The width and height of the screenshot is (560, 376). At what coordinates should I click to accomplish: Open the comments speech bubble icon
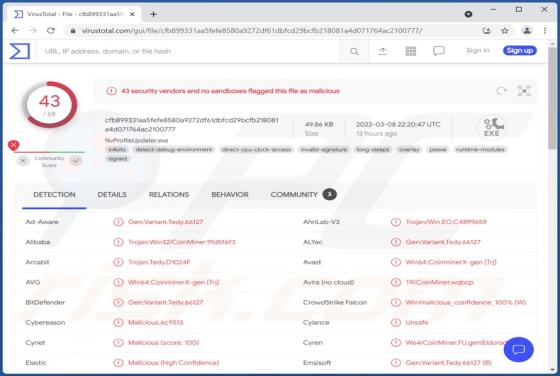(439, 51)
